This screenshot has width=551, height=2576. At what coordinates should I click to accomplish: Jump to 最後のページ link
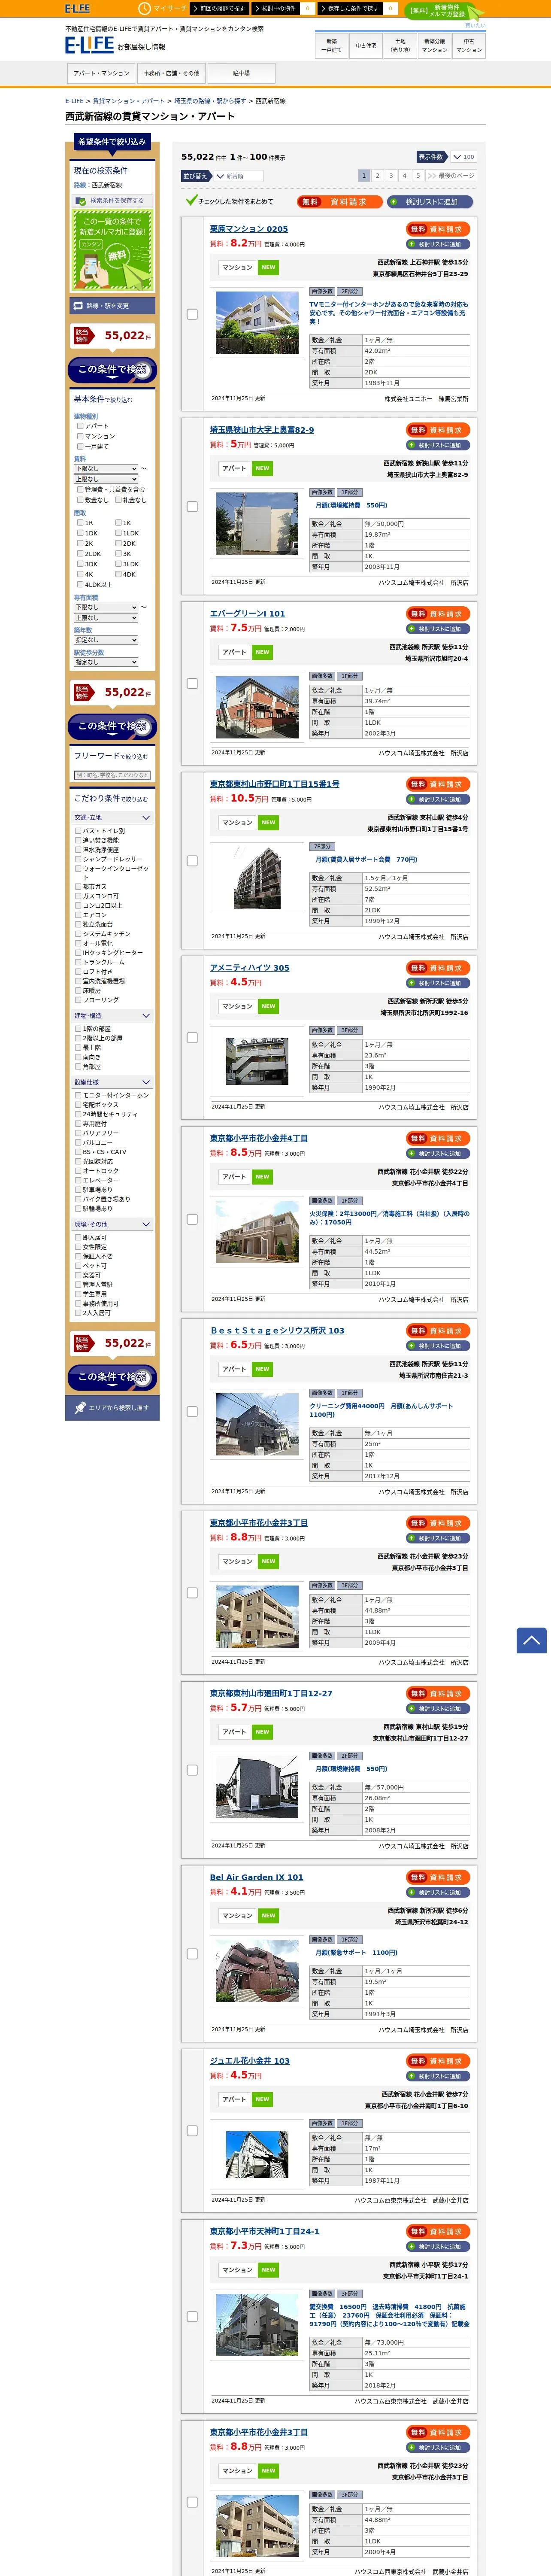pos(450,175)
